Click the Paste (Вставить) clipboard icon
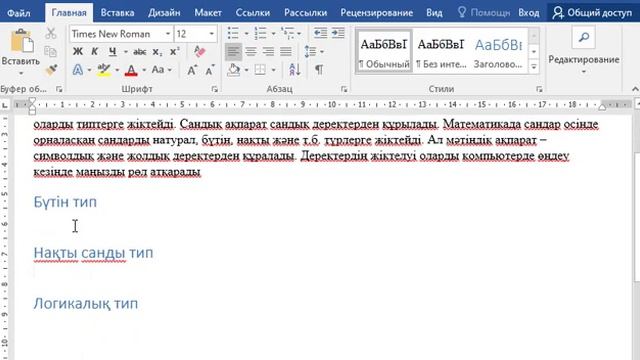Image resolution: width=640 pixels, height=360 pixels. click(x=21, y=41)
